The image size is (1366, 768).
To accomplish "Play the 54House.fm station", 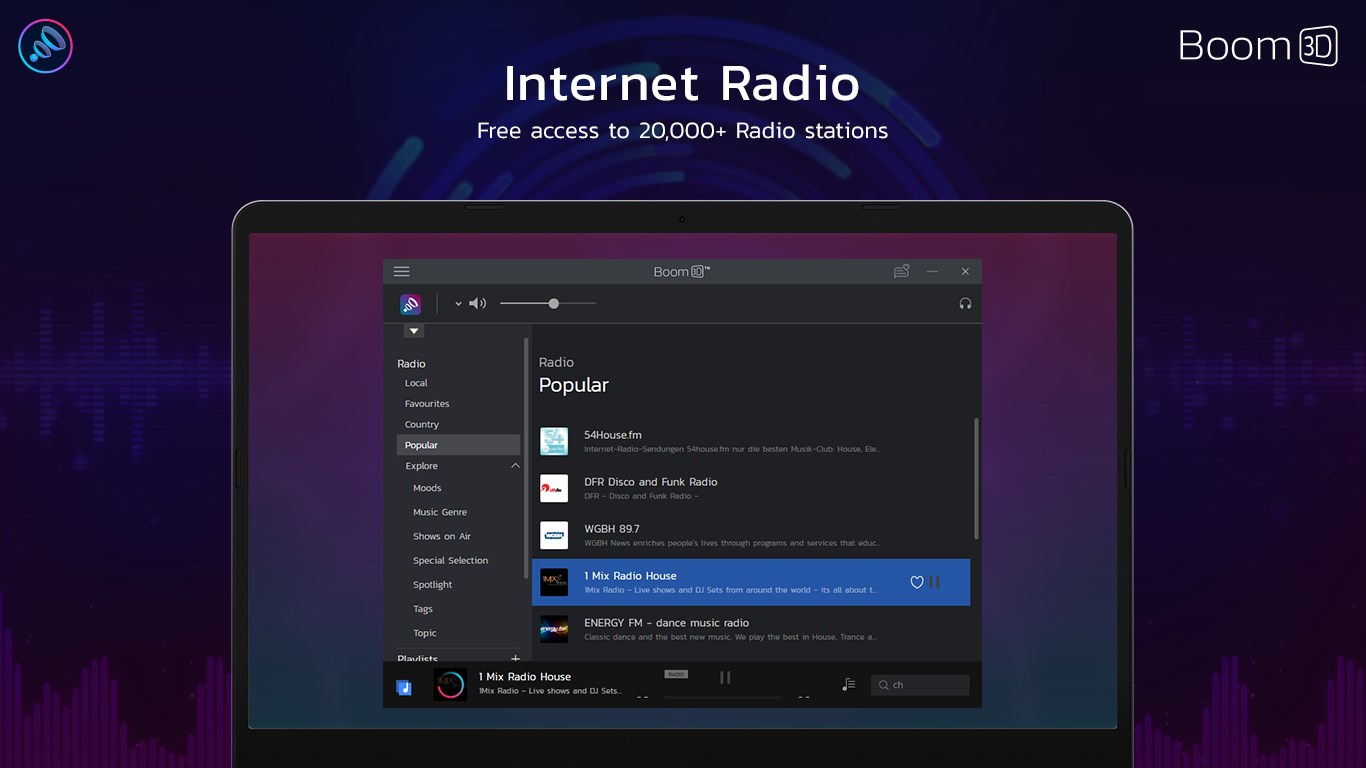I will 751,441.
